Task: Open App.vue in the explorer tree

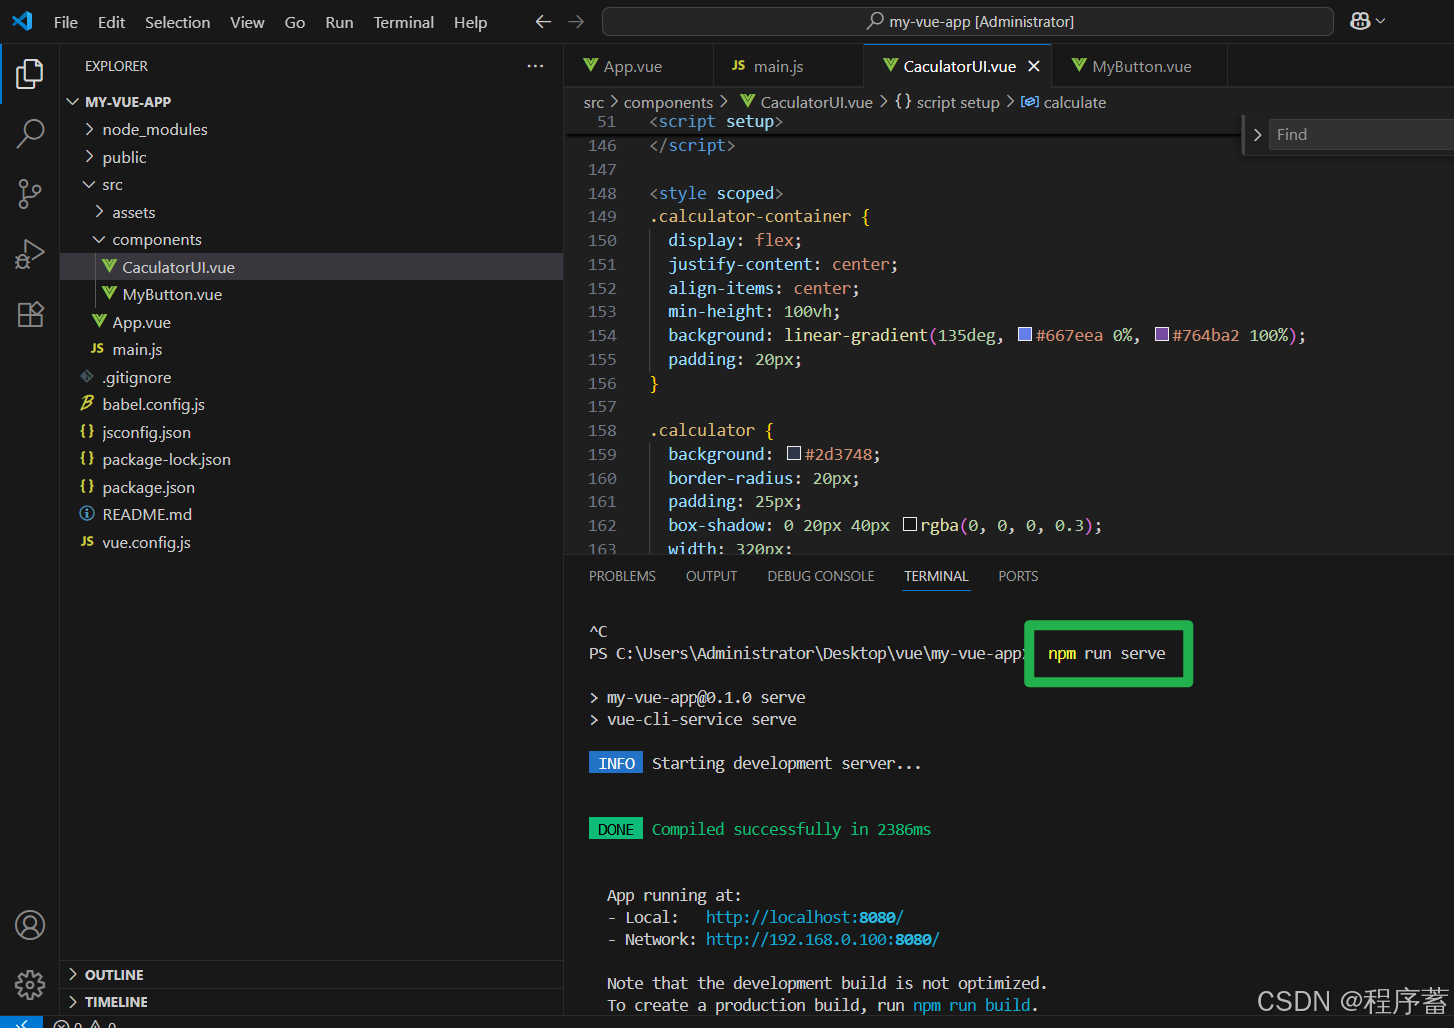Action: (311, 322)
